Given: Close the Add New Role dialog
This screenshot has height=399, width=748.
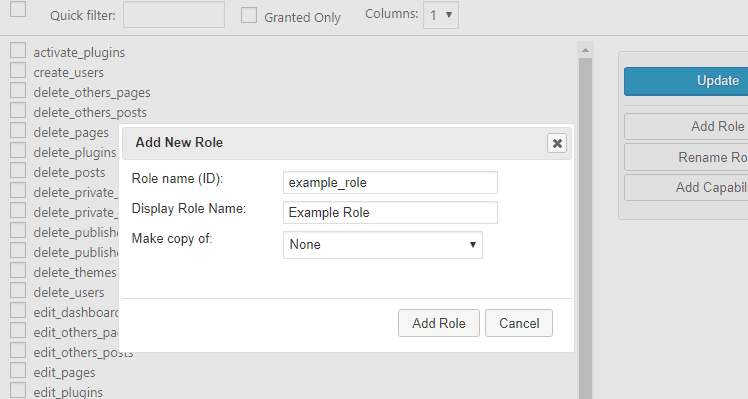Looking at the screenshot, I should [x=557, y=143].
